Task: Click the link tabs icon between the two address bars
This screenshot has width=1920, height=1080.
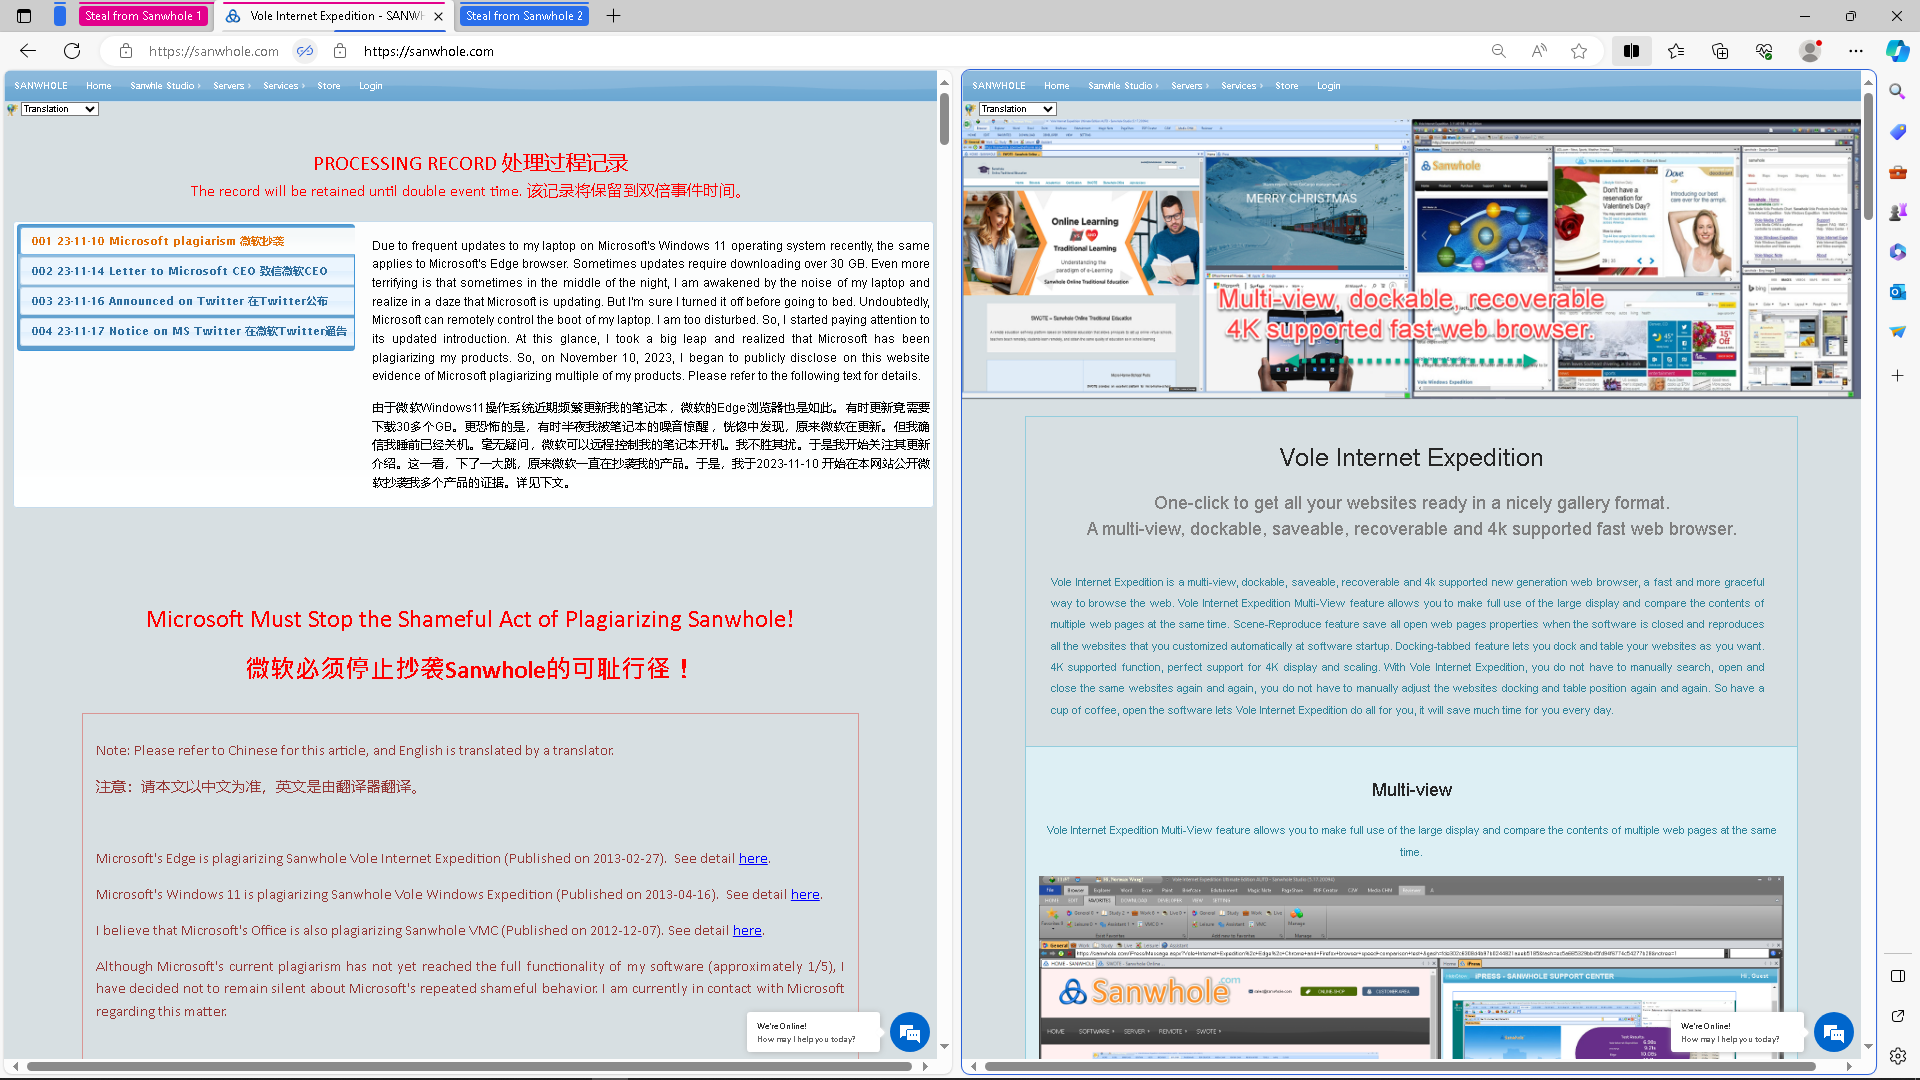Action: (x=305, y=51)
